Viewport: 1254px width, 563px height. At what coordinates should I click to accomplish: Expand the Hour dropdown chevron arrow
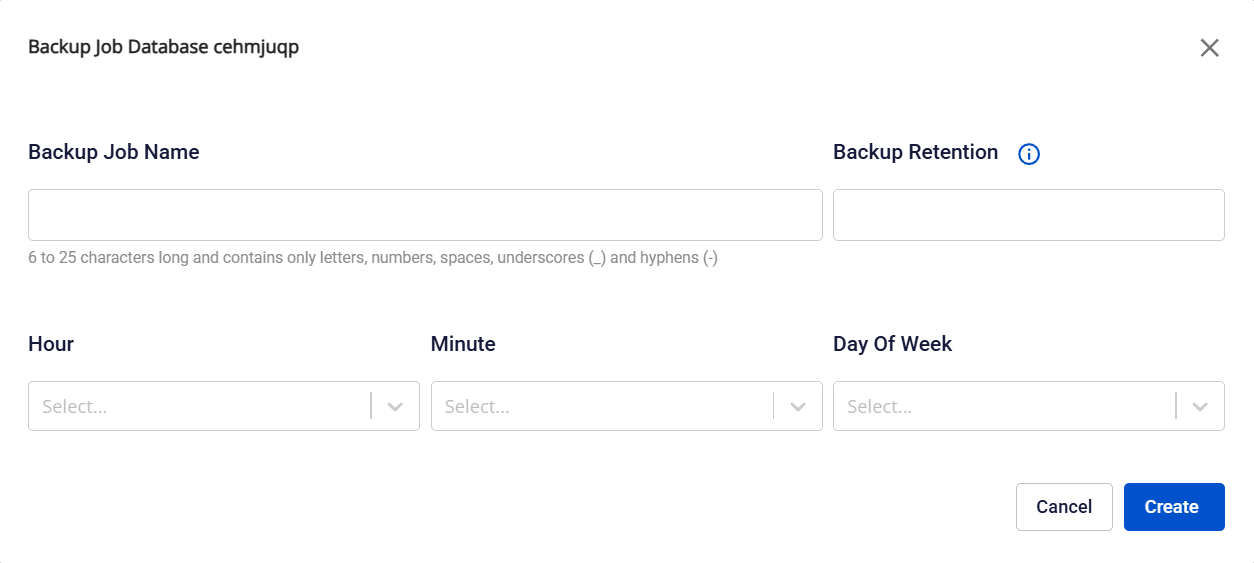pyautogui.click(x=395, y=406)
